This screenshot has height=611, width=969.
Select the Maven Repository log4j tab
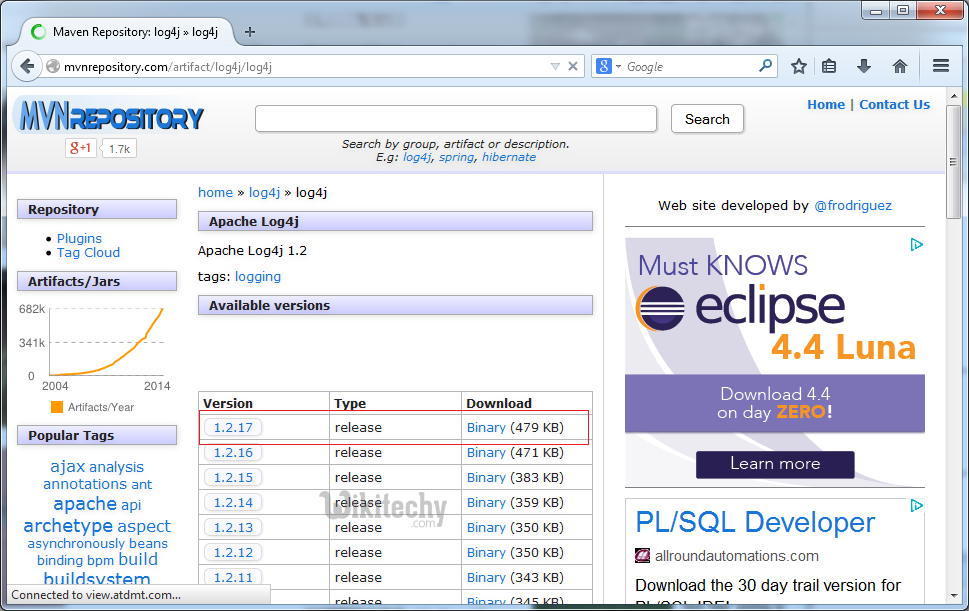pos(130,32)
